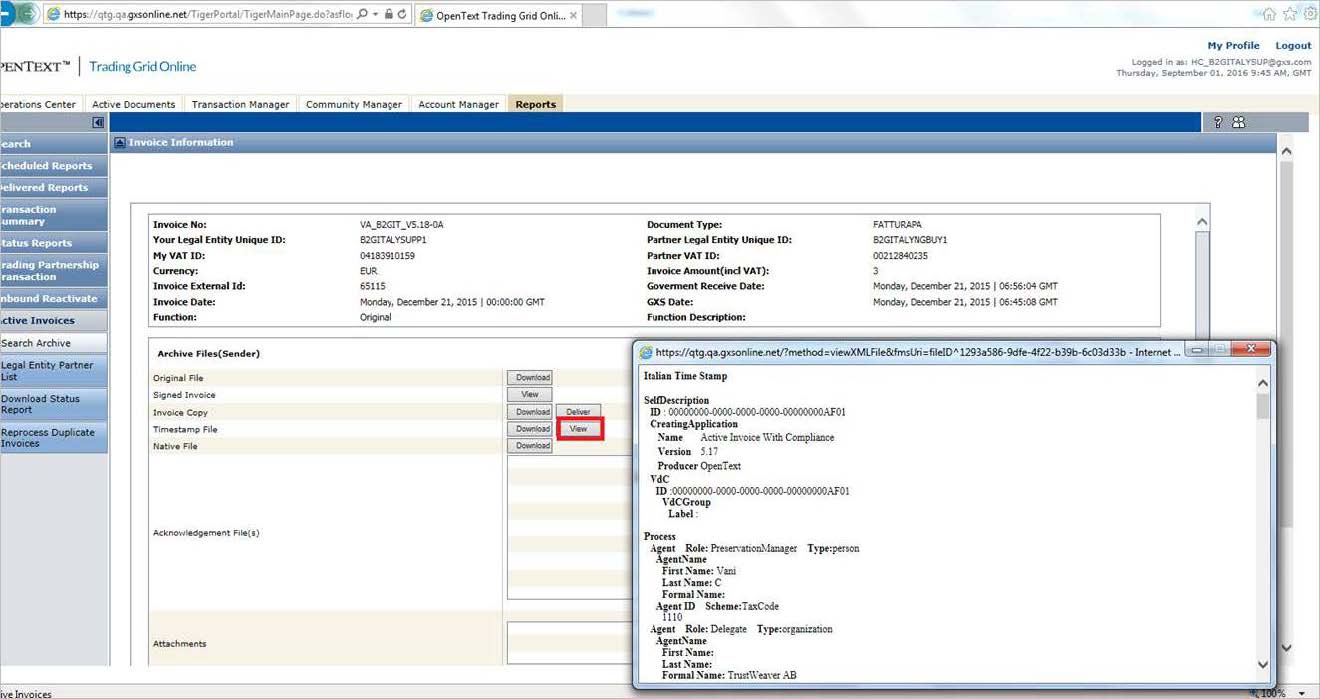Image resolution: width=1320 pixels, height=699 pixels.
Task: Open the Operations Center tab
Action: click(38, 104)
